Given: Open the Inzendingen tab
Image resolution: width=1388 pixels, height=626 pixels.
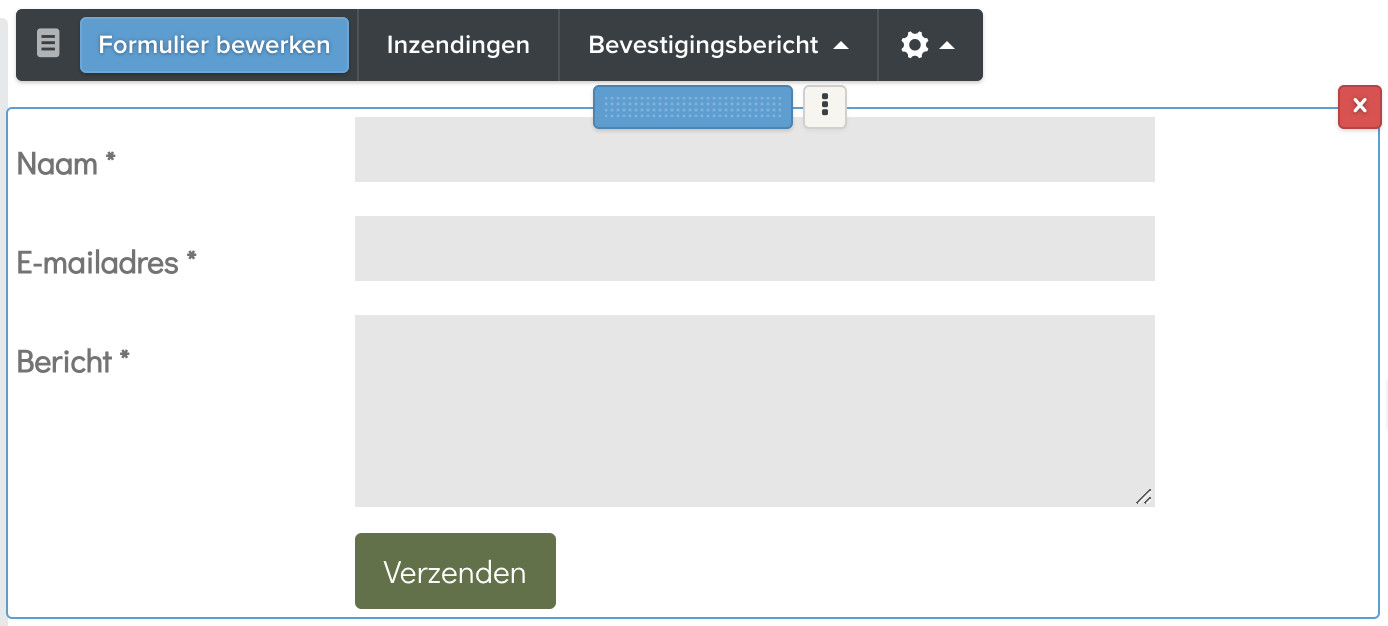Looking at the screenshot, I should pos(458,45).
